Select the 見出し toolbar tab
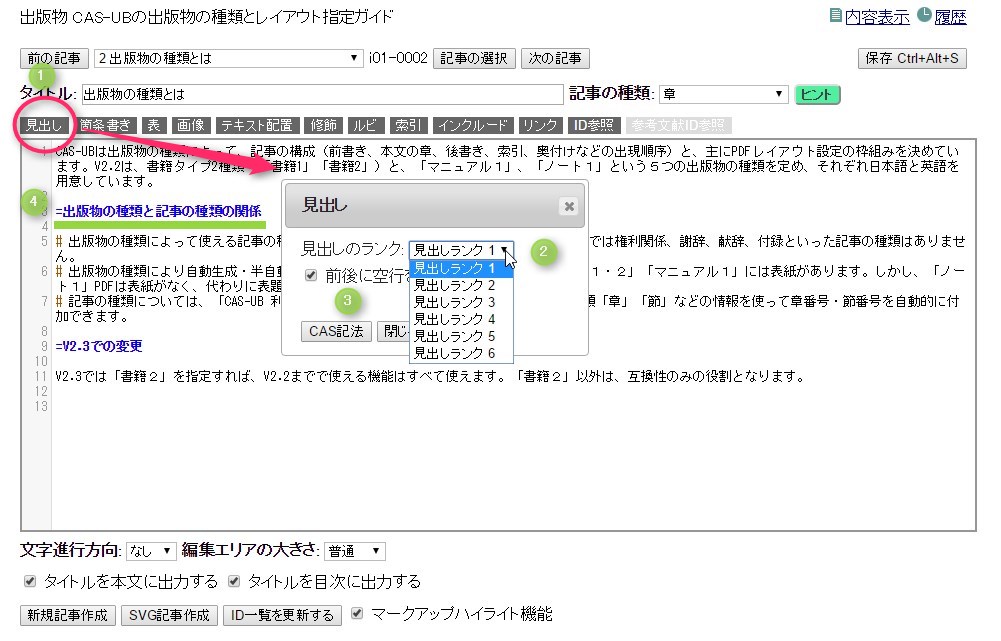 43,125
